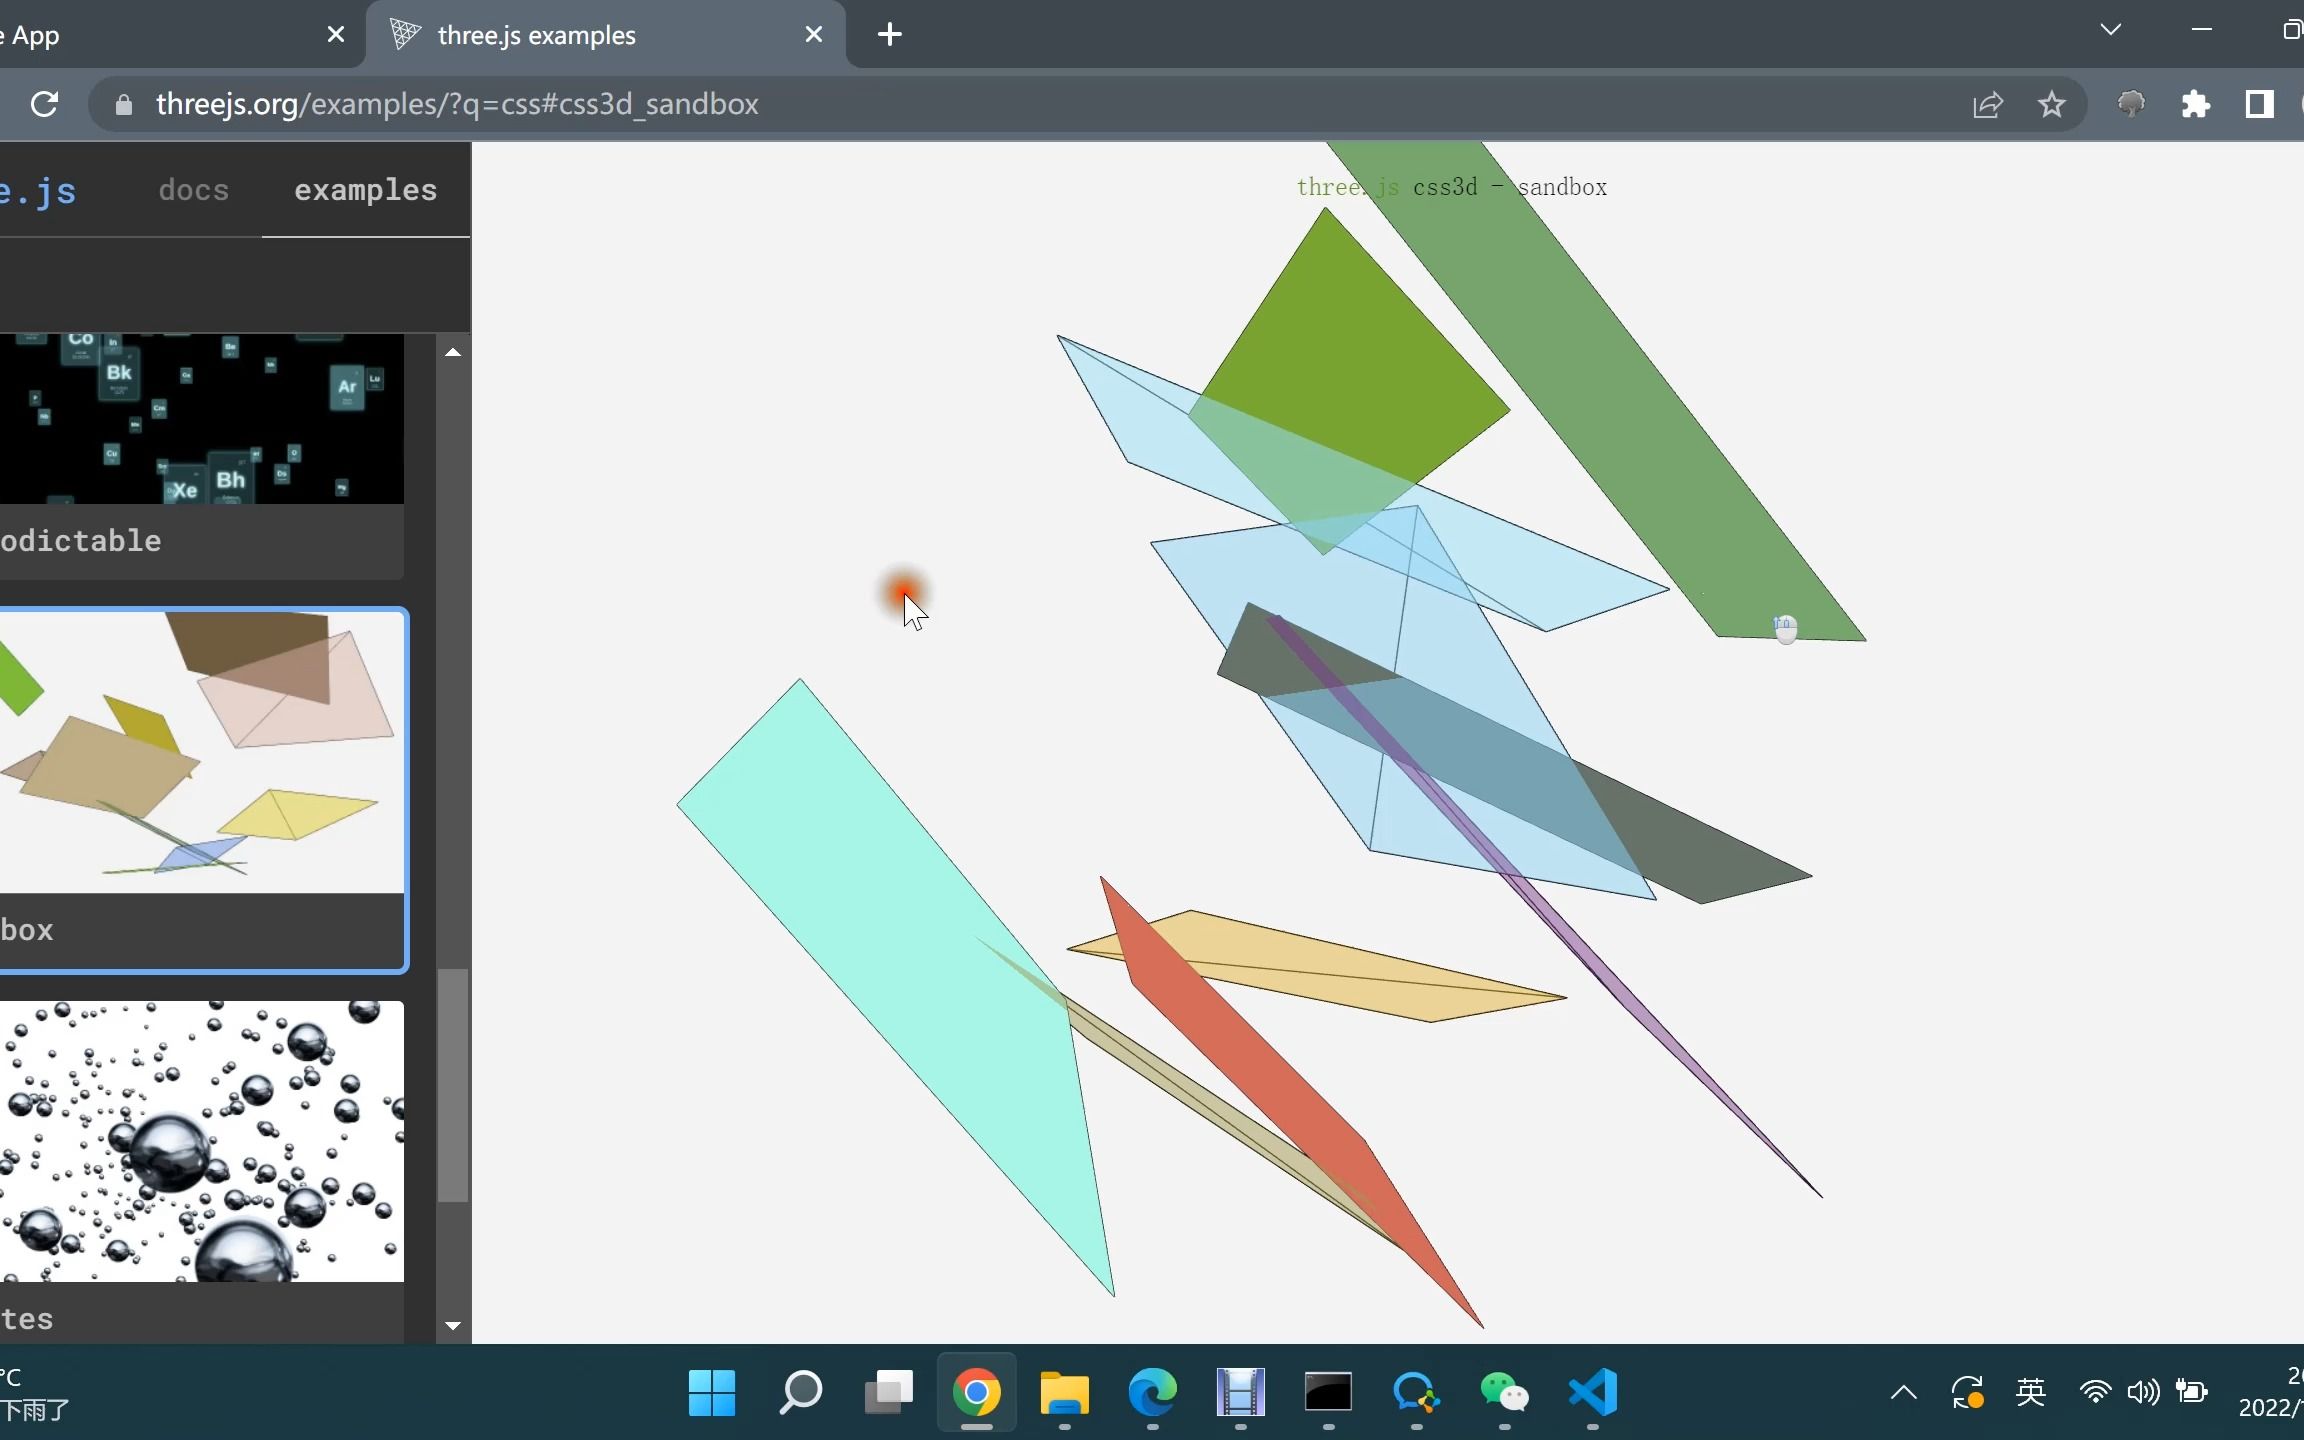Reload the current page
Viewport: 2304px width, 1440px height.
pos(44,104)
